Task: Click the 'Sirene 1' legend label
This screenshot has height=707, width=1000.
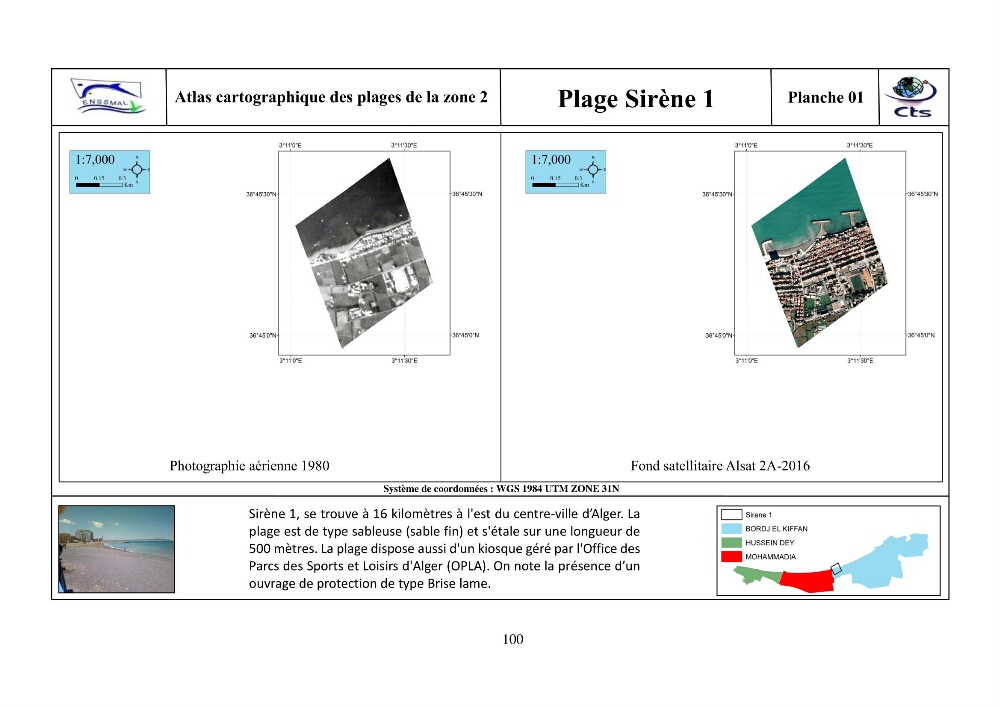Action: (758, 514)
